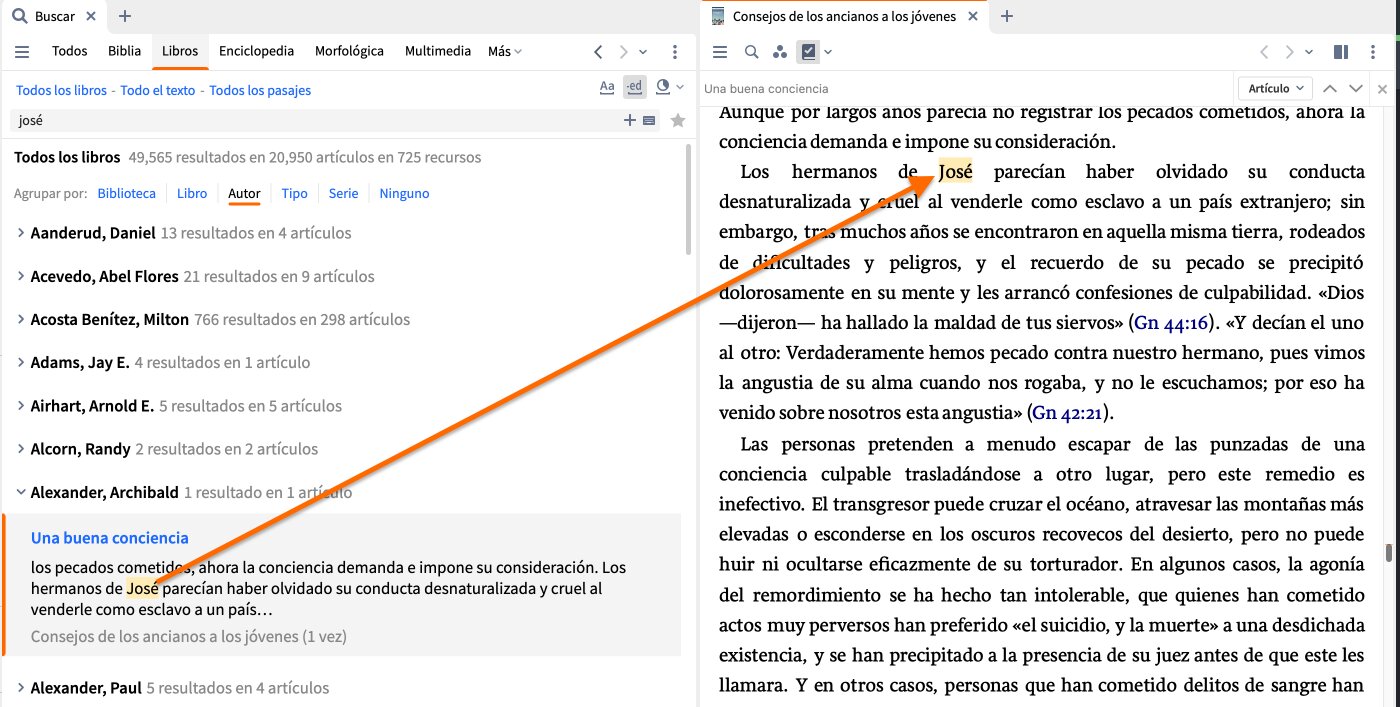
Task: Open a new tab next to Buscar
Action: pos(124,16)
